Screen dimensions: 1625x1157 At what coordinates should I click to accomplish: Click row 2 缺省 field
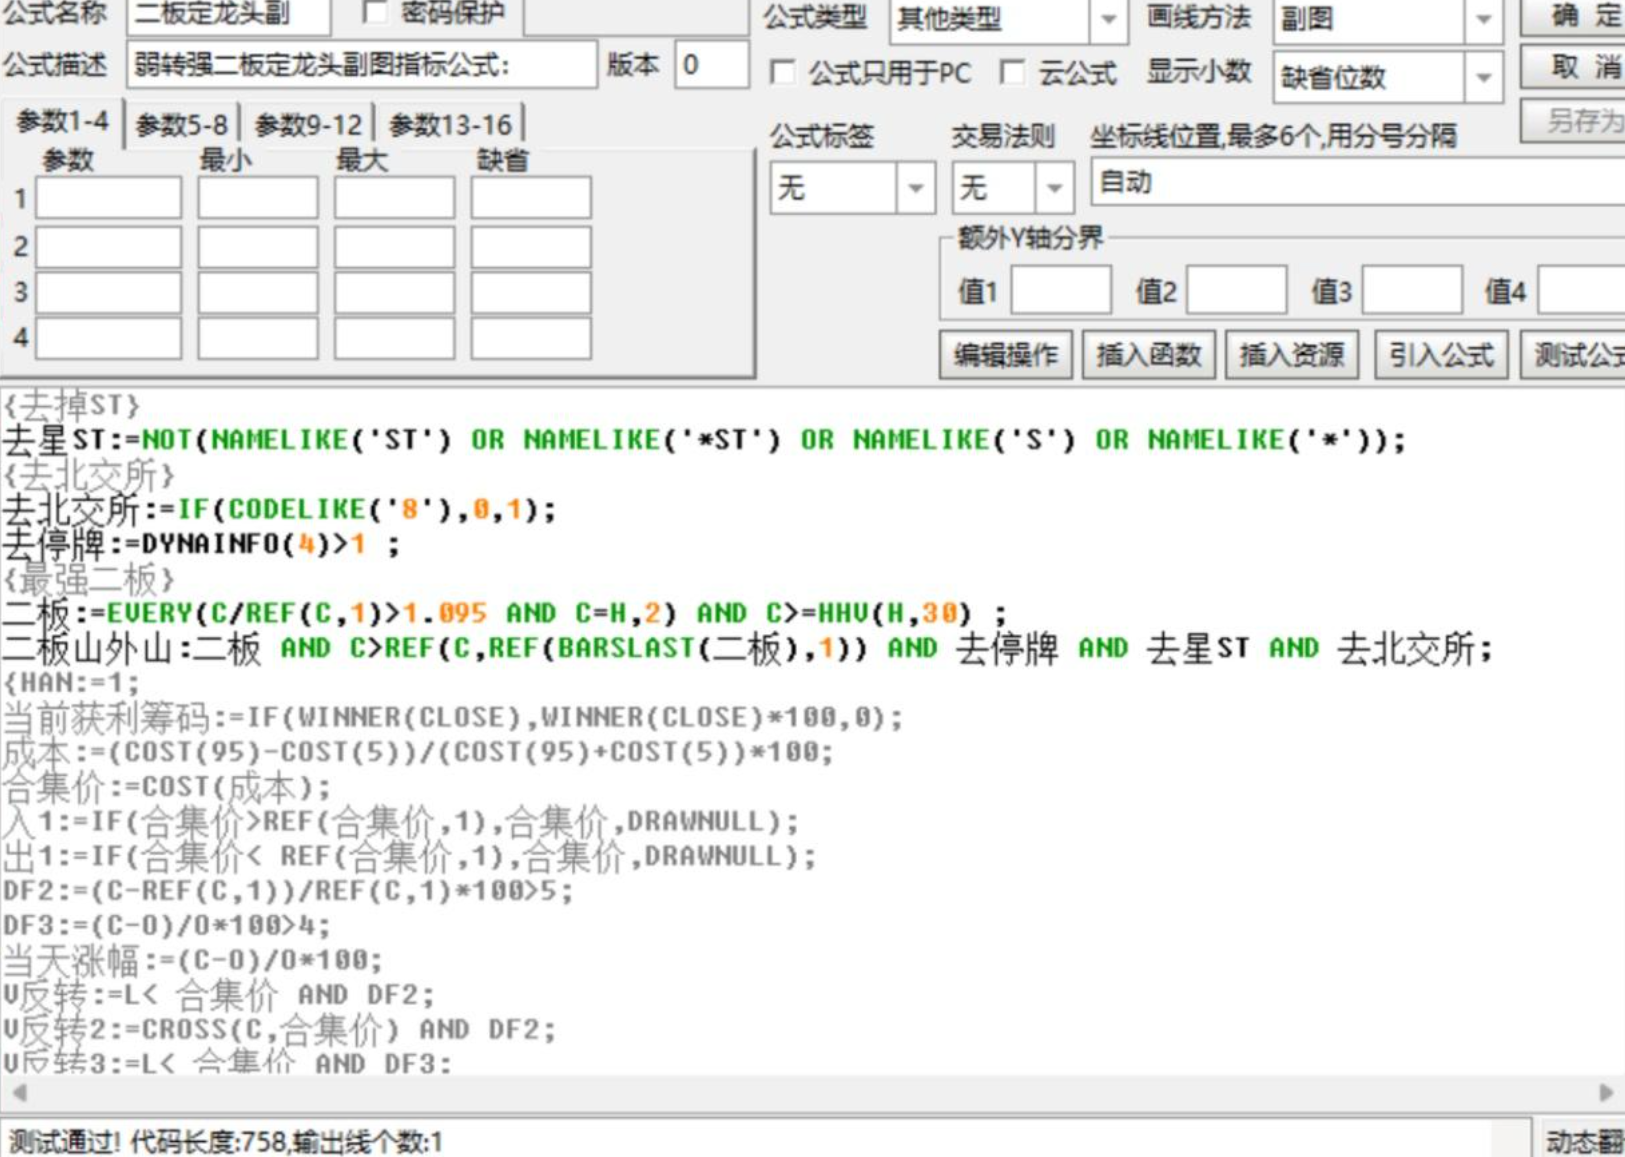tap(531, 246)
